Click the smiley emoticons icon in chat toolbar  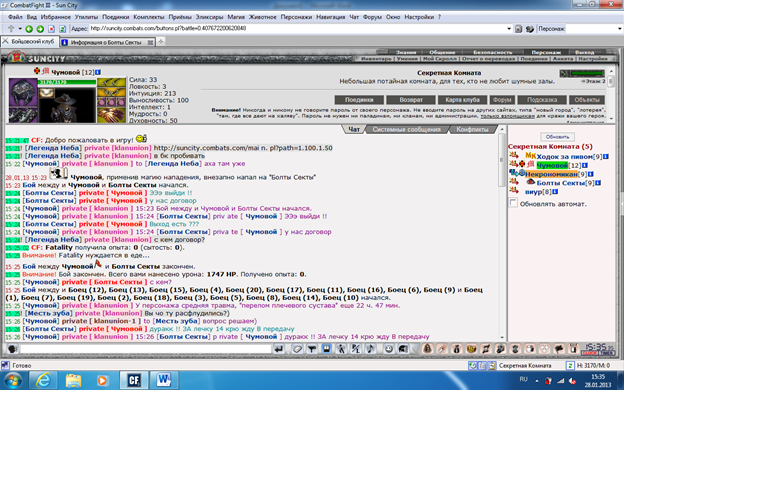388,349
